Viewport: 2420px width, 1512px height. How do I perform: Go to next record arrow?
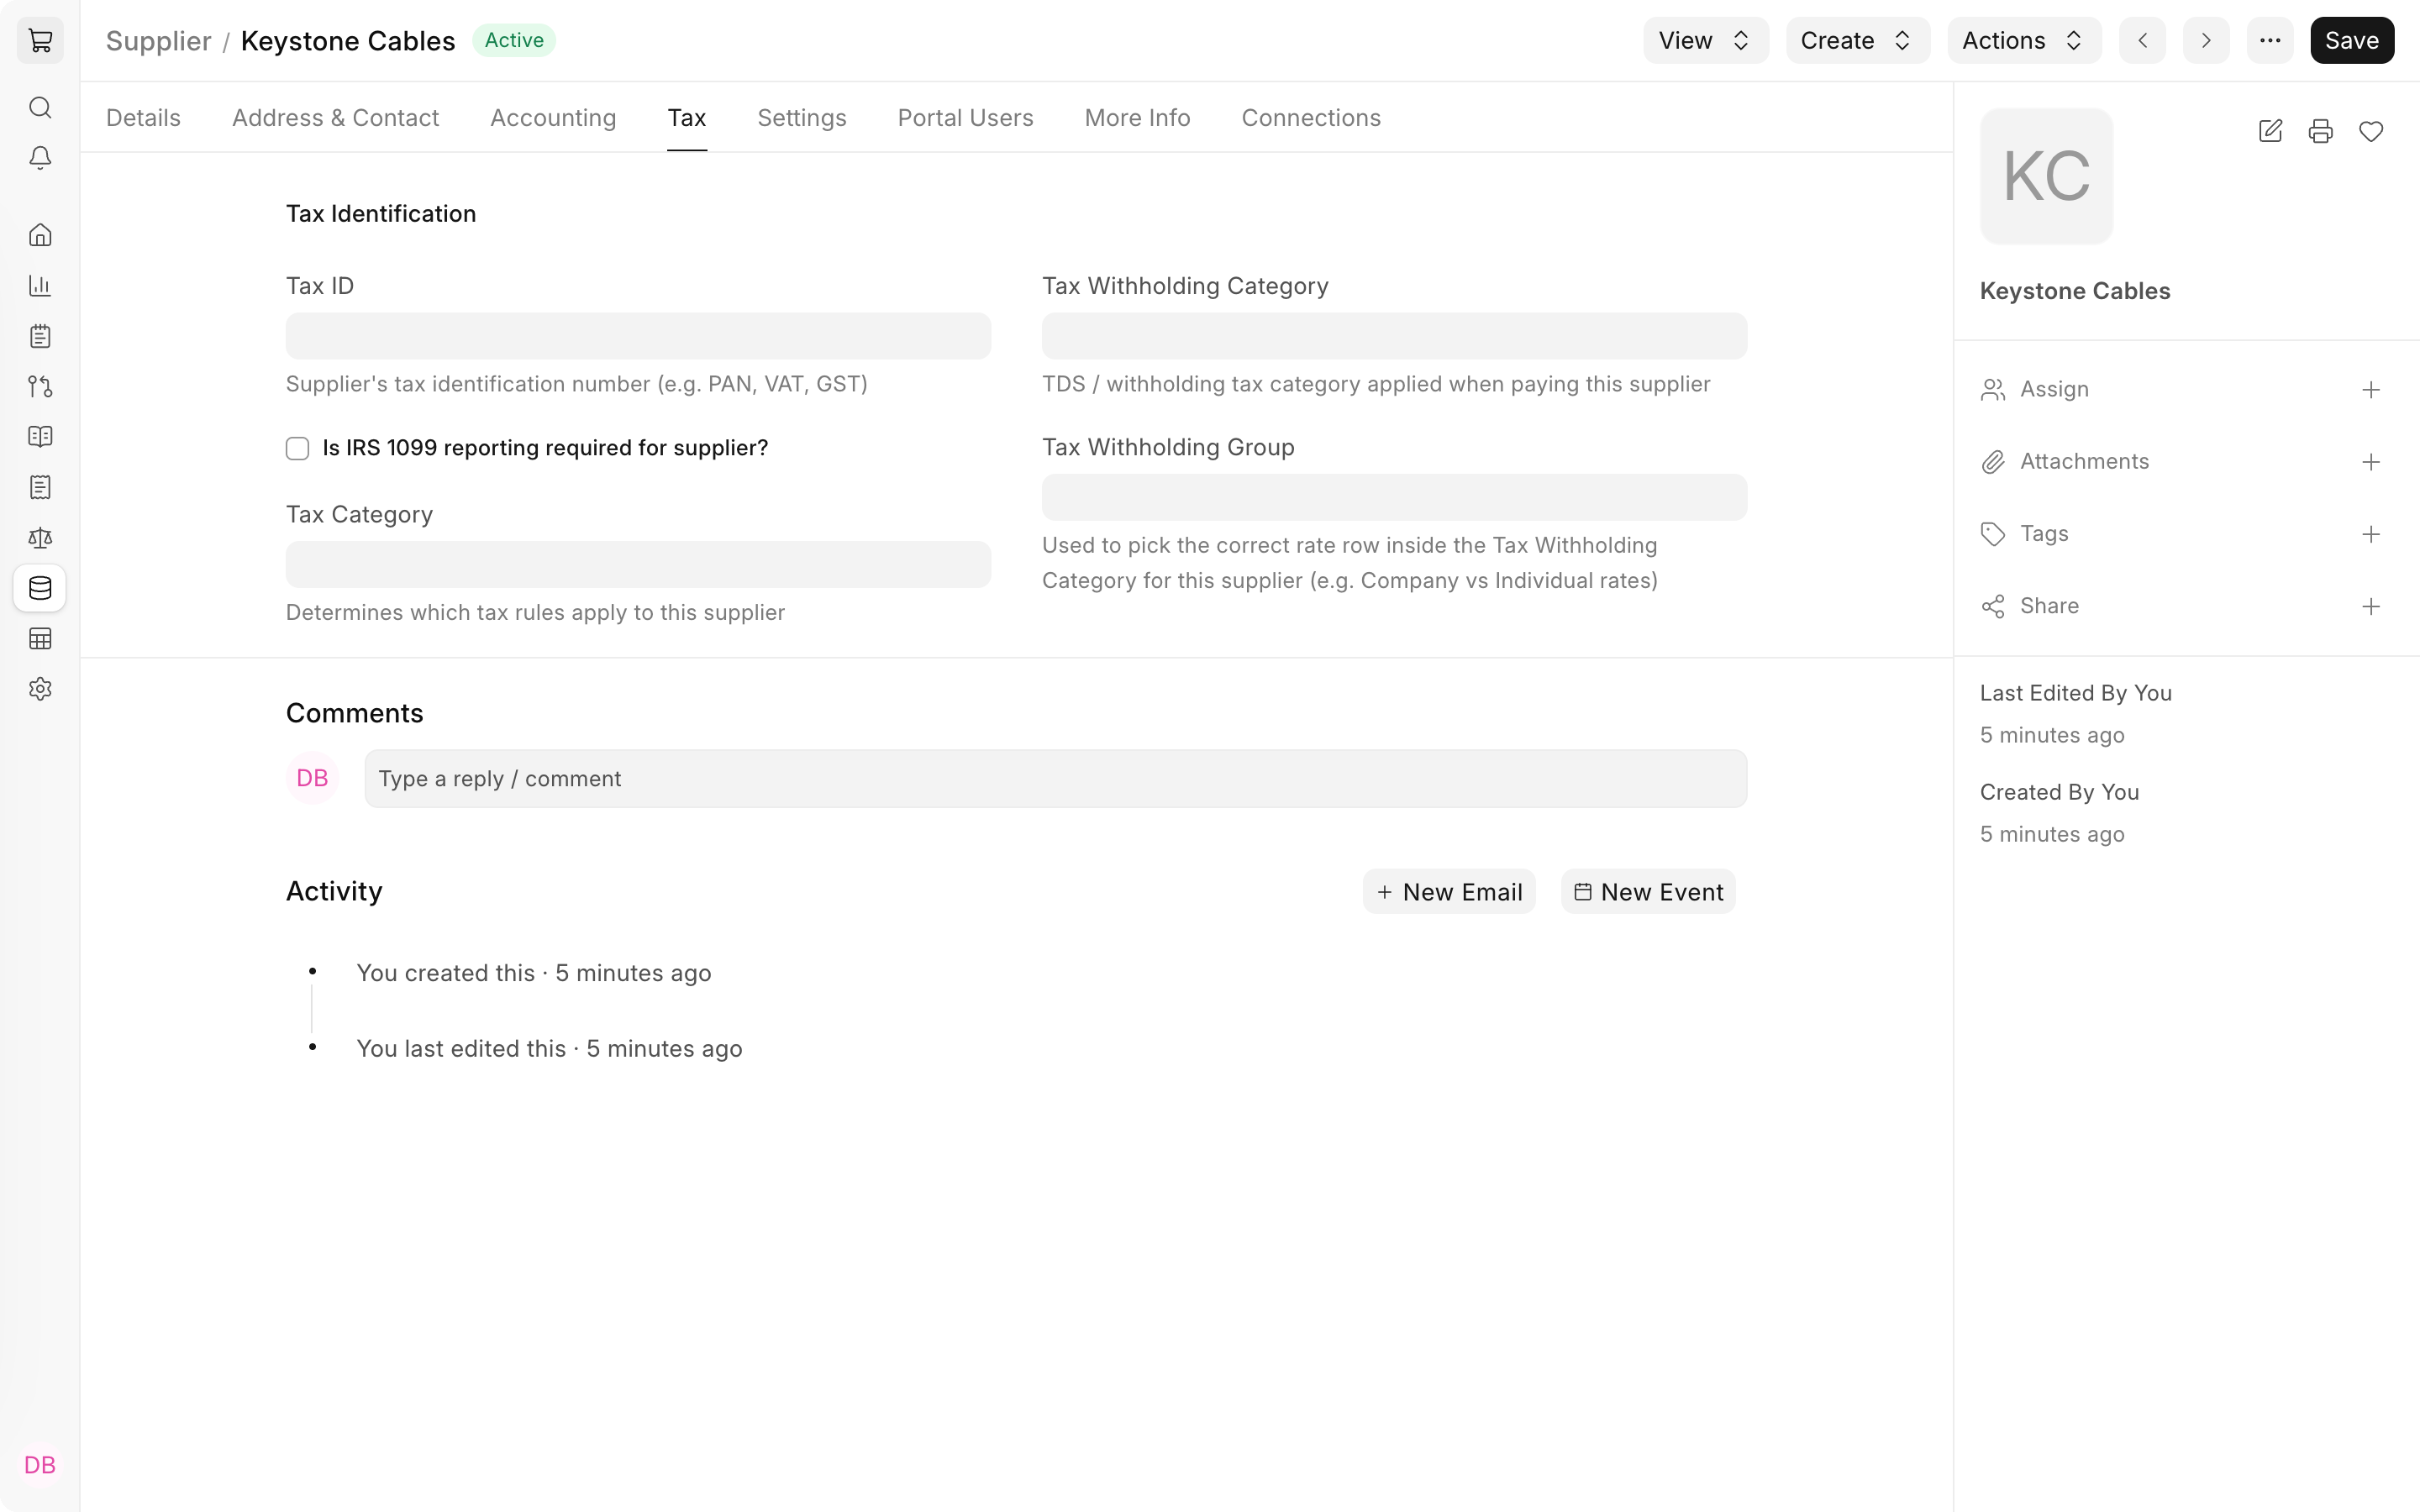(x=2206, y=41)
